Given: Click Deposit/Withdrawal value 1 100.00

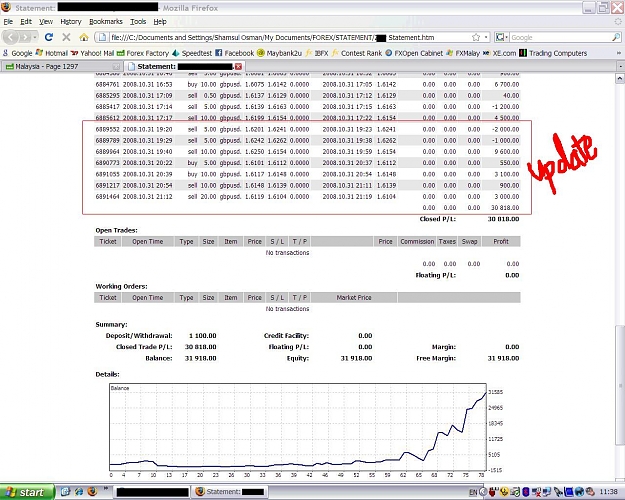Looking at the screenshot, I should 202,336.
